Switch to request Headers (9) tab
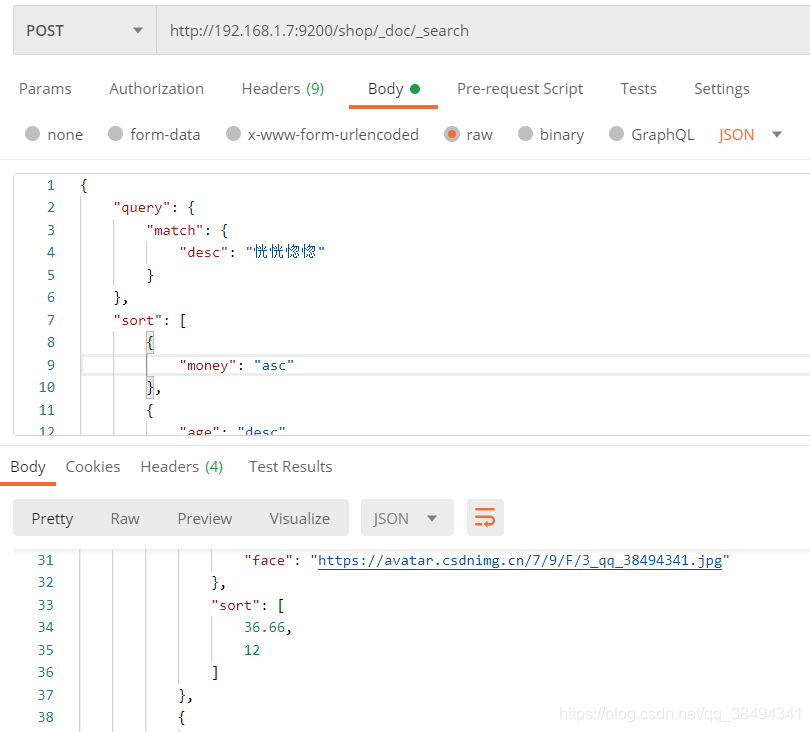Image resolution: width=810 pixels, height=732 pixels. (x=283, y=89)
